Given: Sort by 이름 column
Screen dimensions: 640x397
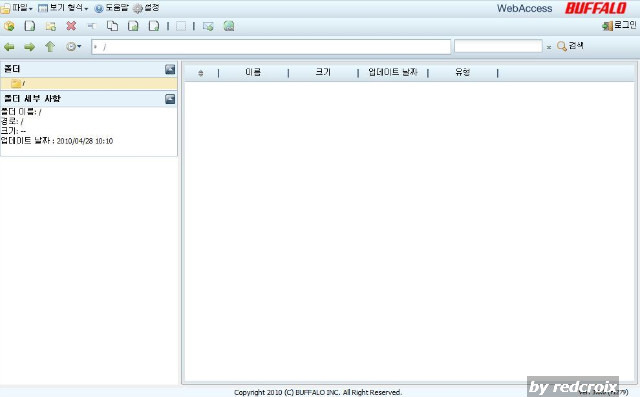Looking at the screenshot, I should (253, 73).
